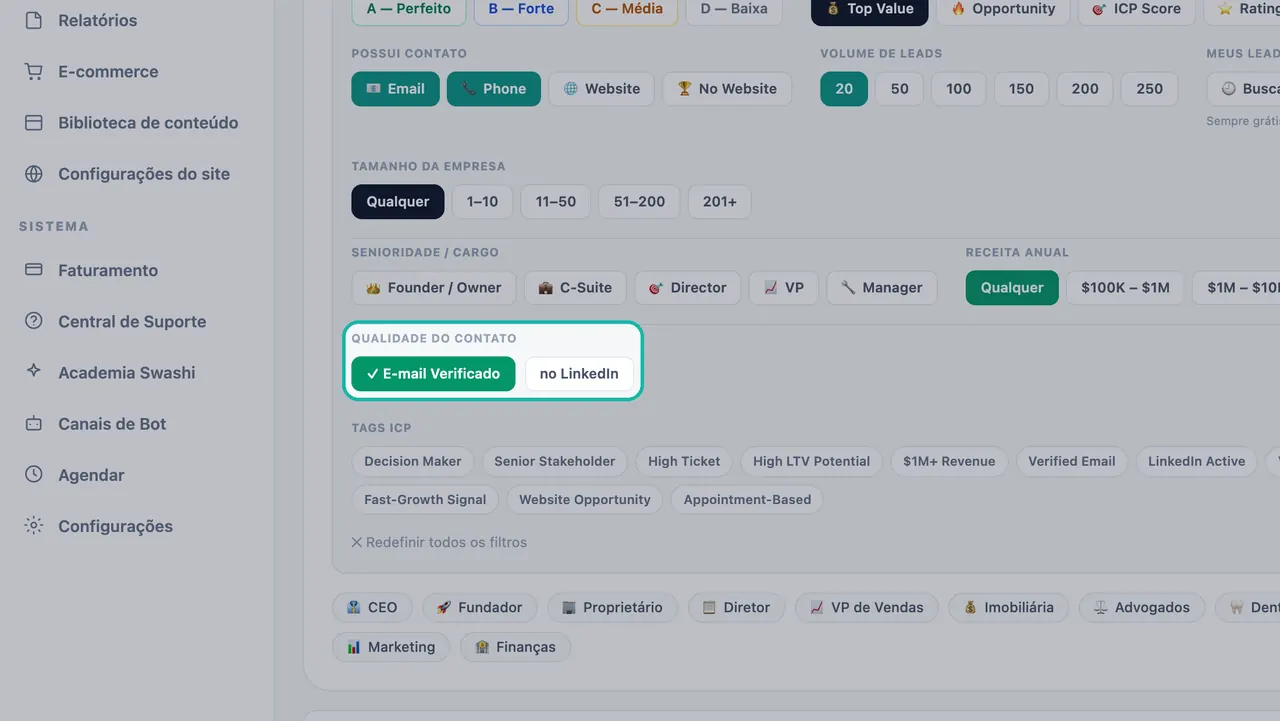Viewport: 1280px width, 721px height.
Task: Click the Imobiliária quick search chip
Action: click(x=1008, y=607)
